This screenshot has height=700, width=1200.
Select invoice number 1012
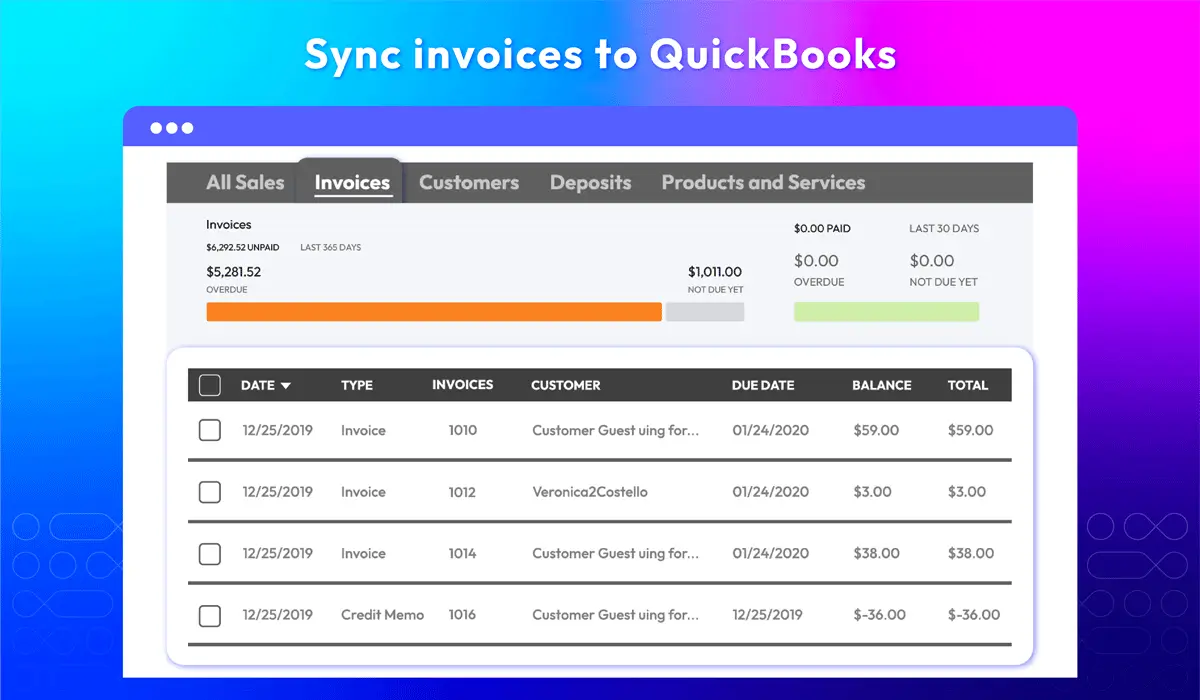pyautogui.click(x=462, y=492)
